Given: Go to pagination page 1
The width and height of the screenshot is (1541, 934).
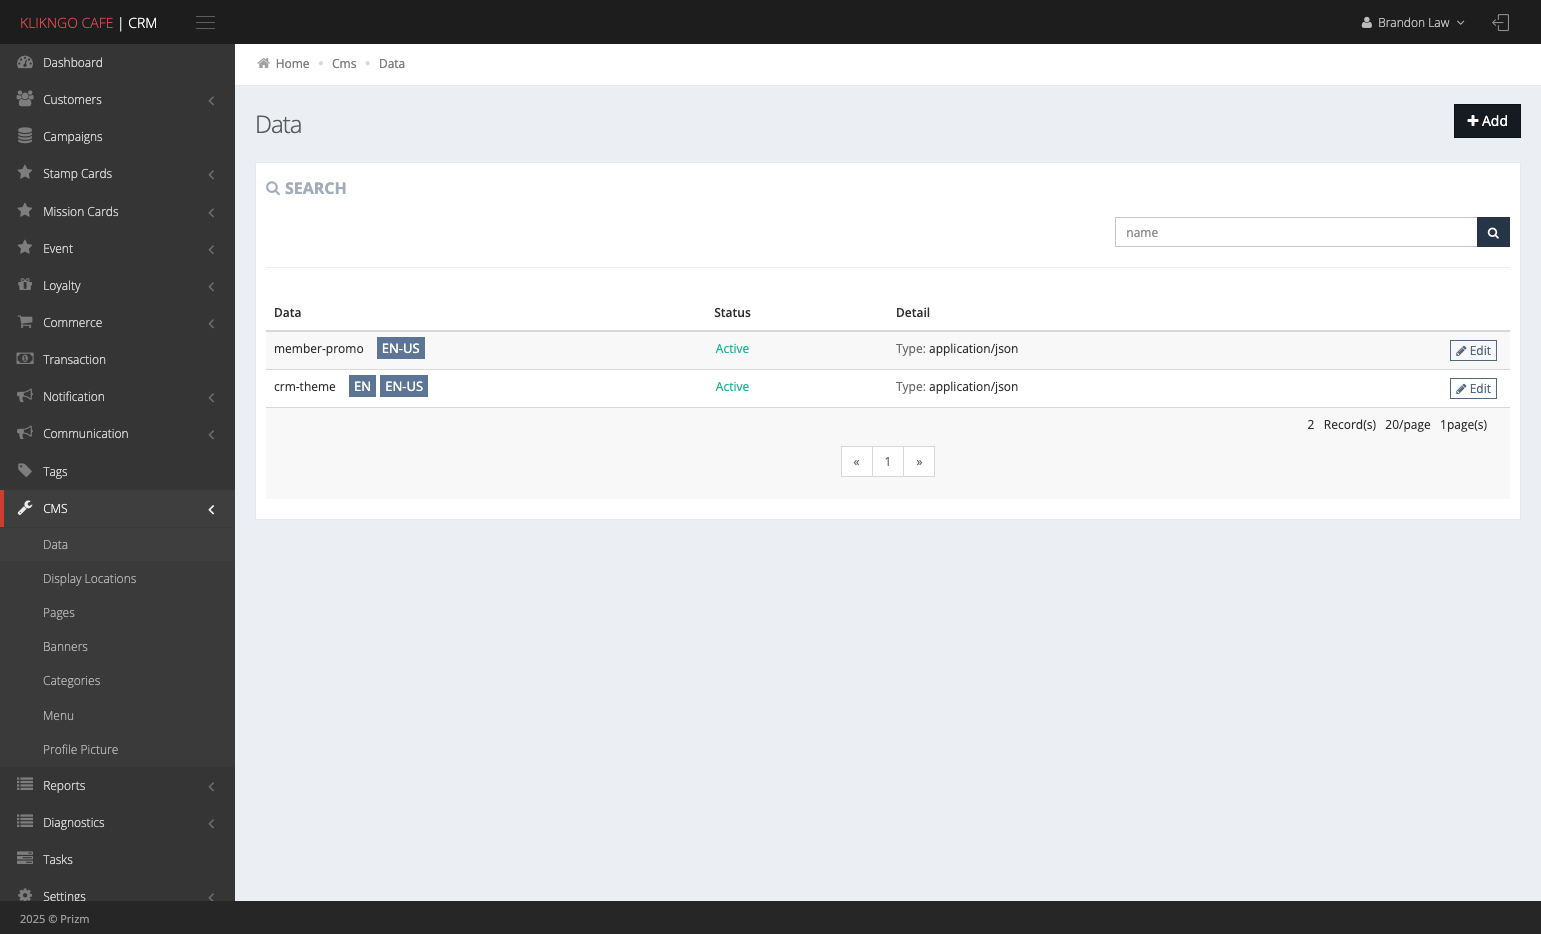Looking at the screenshot, I should [887, 461].
